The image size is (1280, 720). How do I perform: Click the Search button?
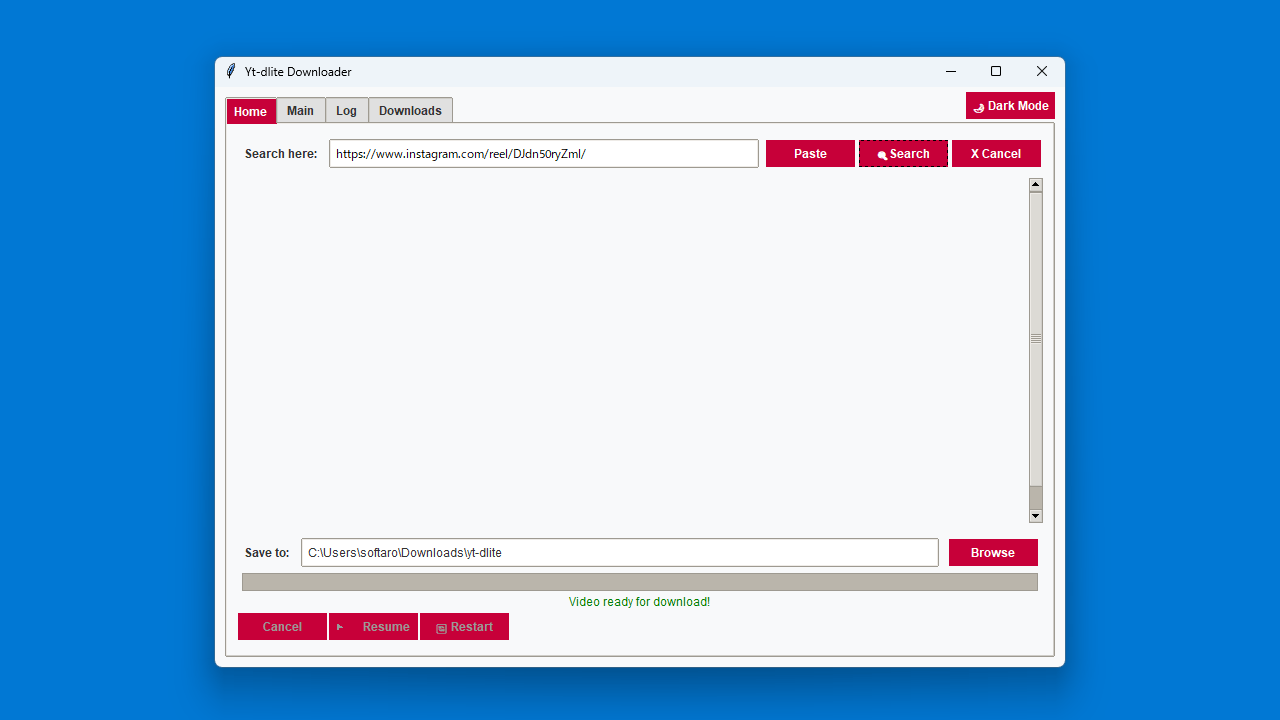coord(903,154)
